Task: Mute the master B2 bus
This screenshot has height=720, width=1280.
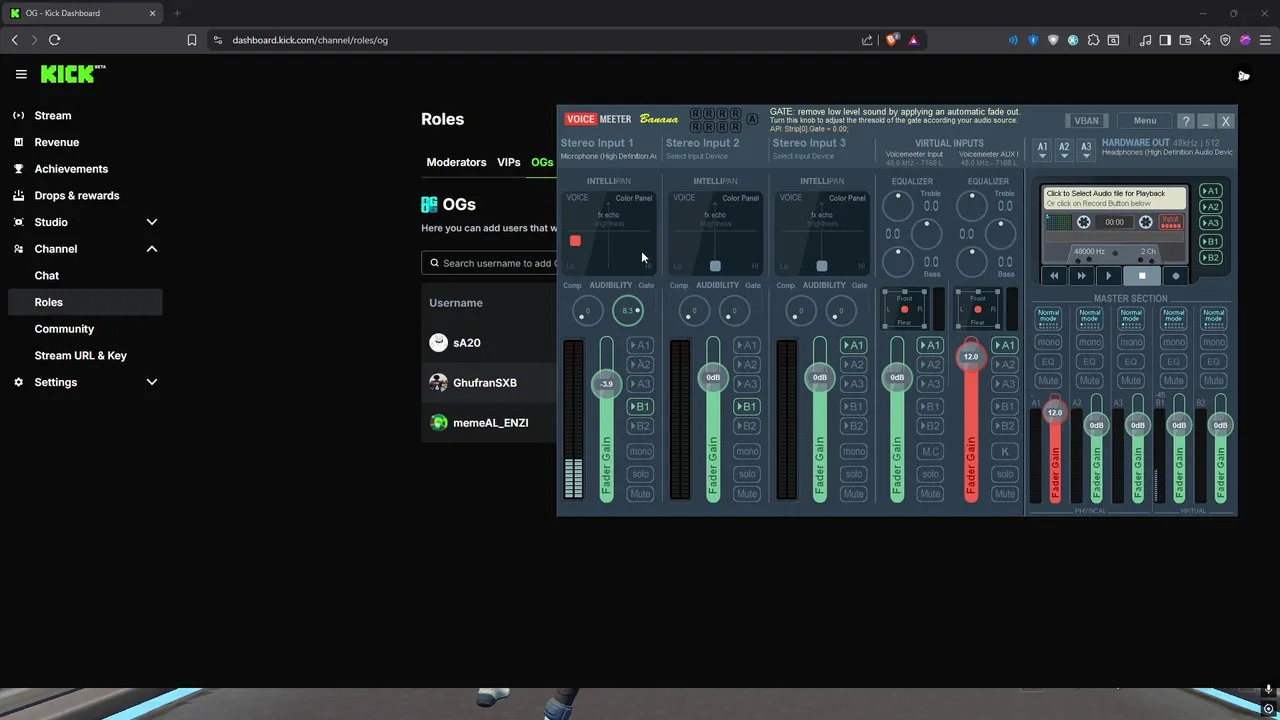Action: (1214, 380)
